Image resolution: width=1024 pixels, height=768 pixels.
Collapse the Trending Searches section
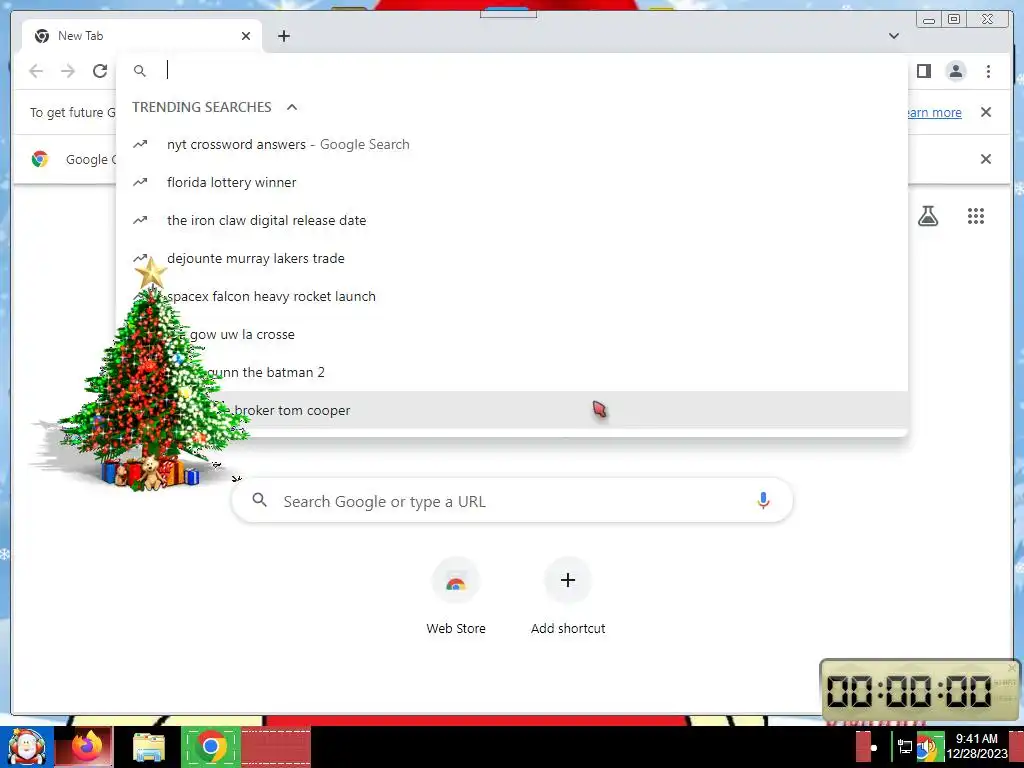292,107
